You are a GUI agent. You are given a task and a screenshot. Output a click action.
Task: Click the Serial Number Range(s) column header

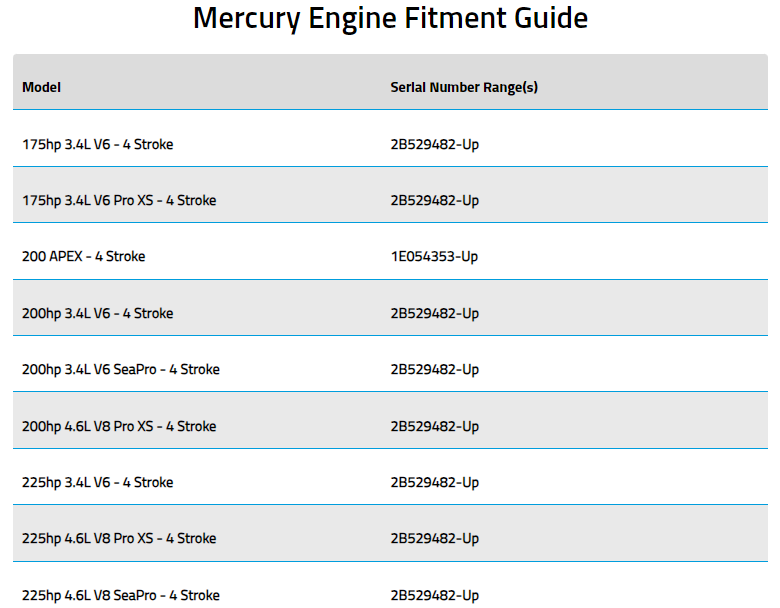pos(464,87)
